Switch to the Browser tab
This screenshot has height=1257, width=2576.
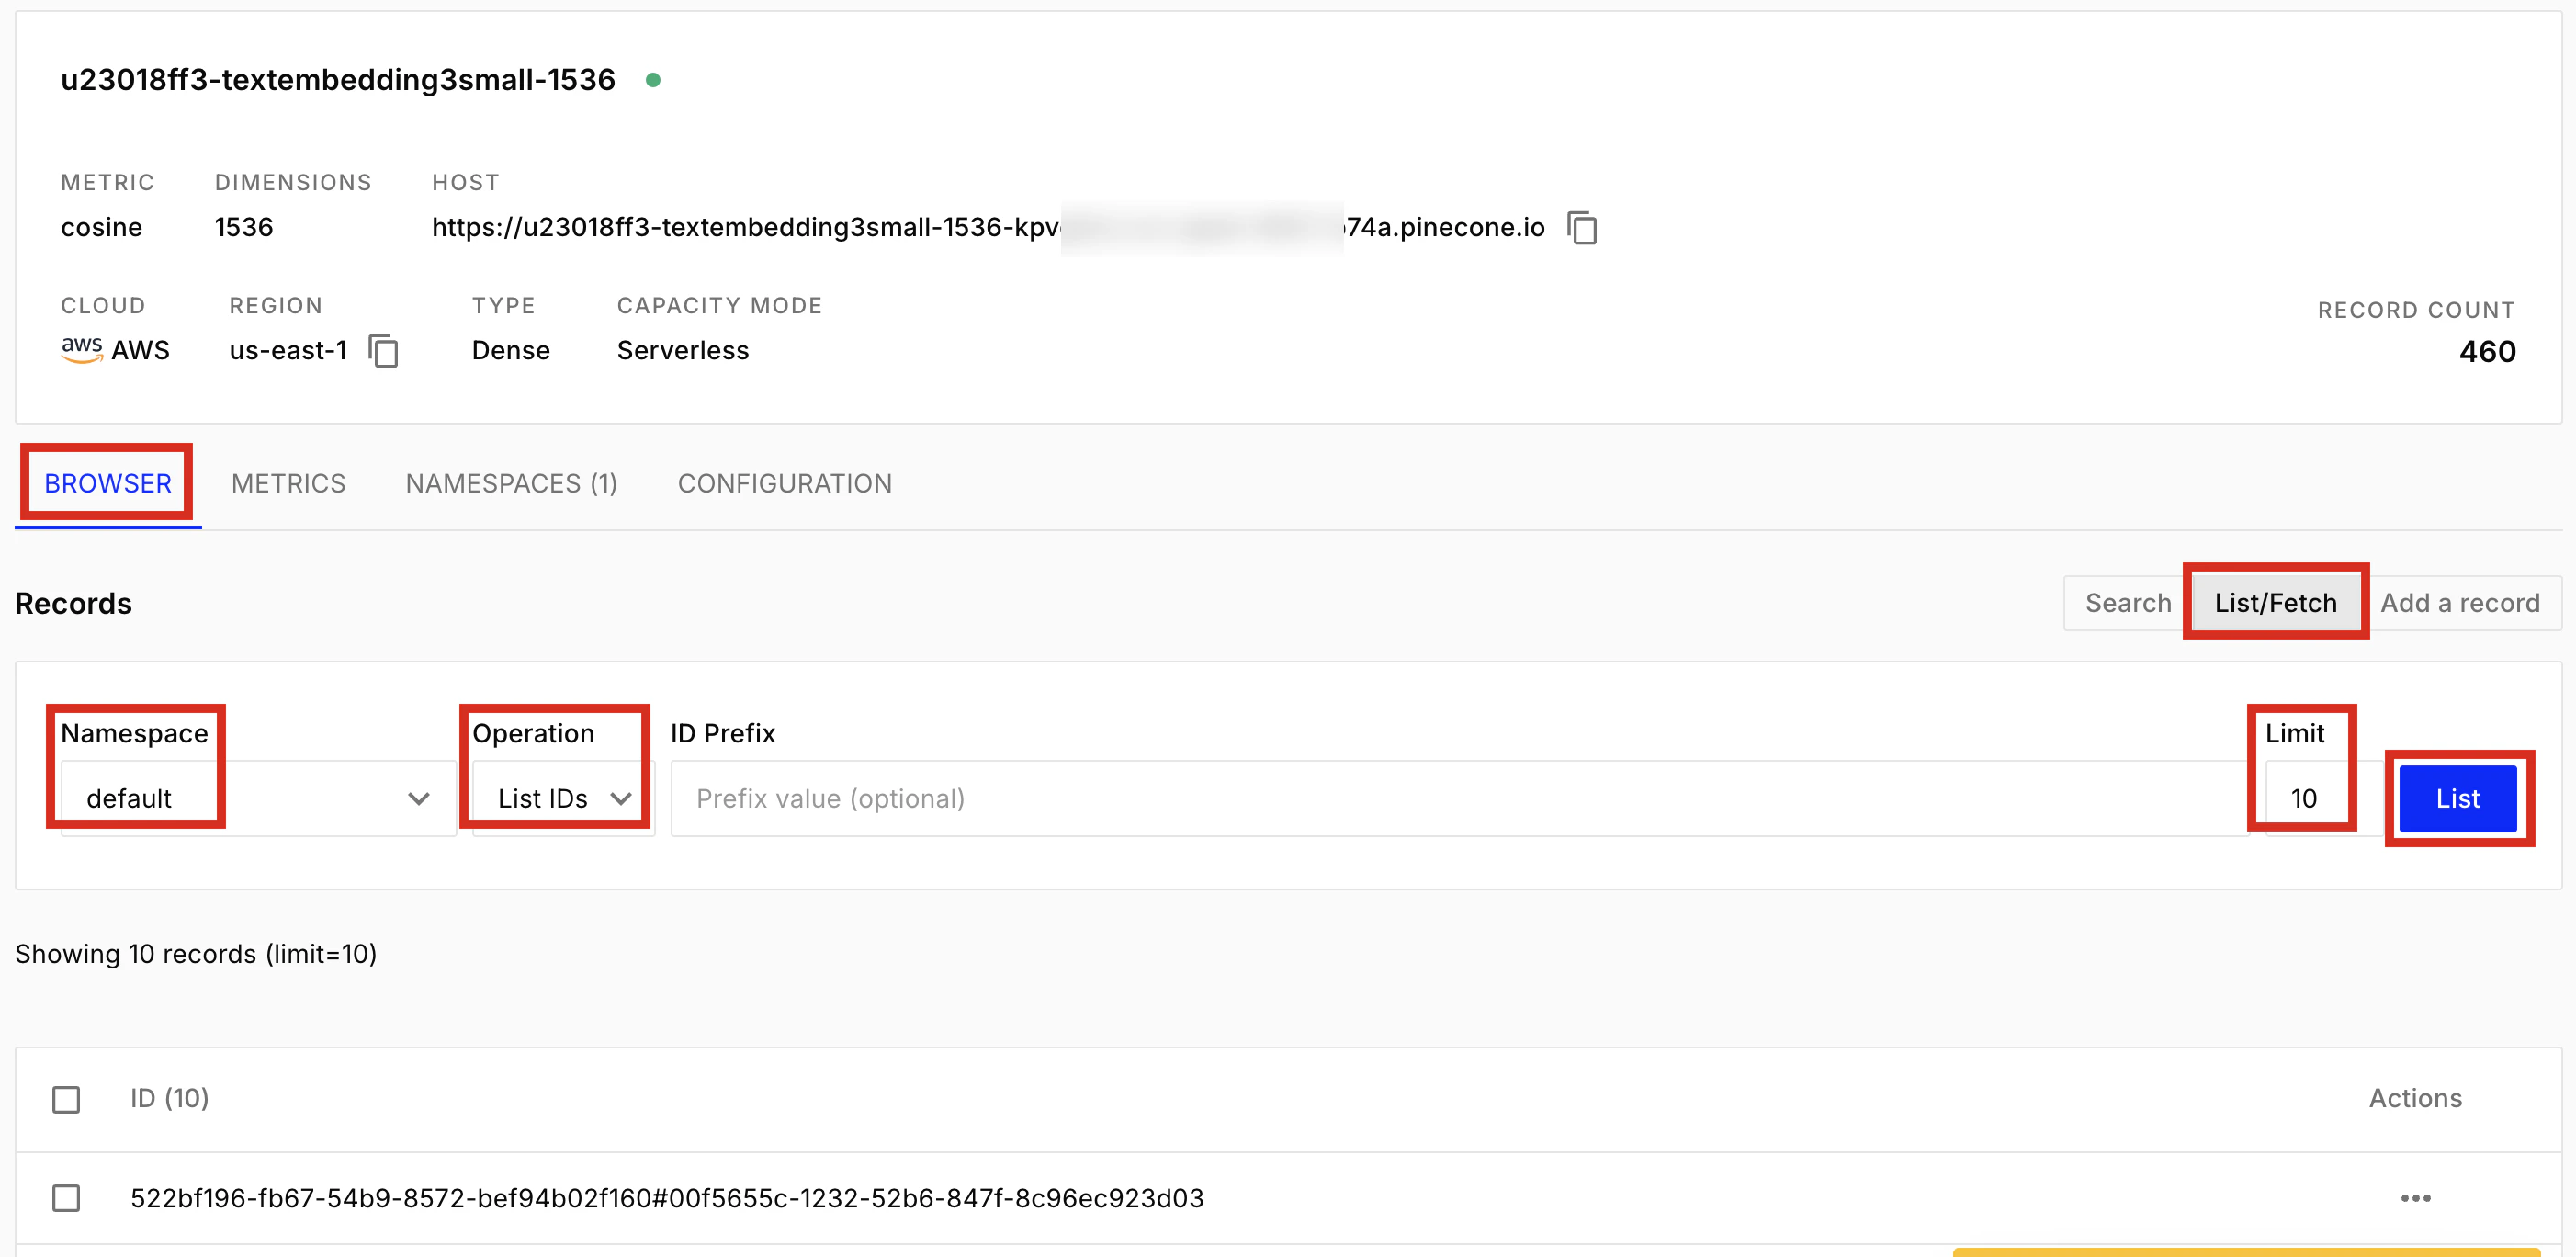click(x=108, y=483)
